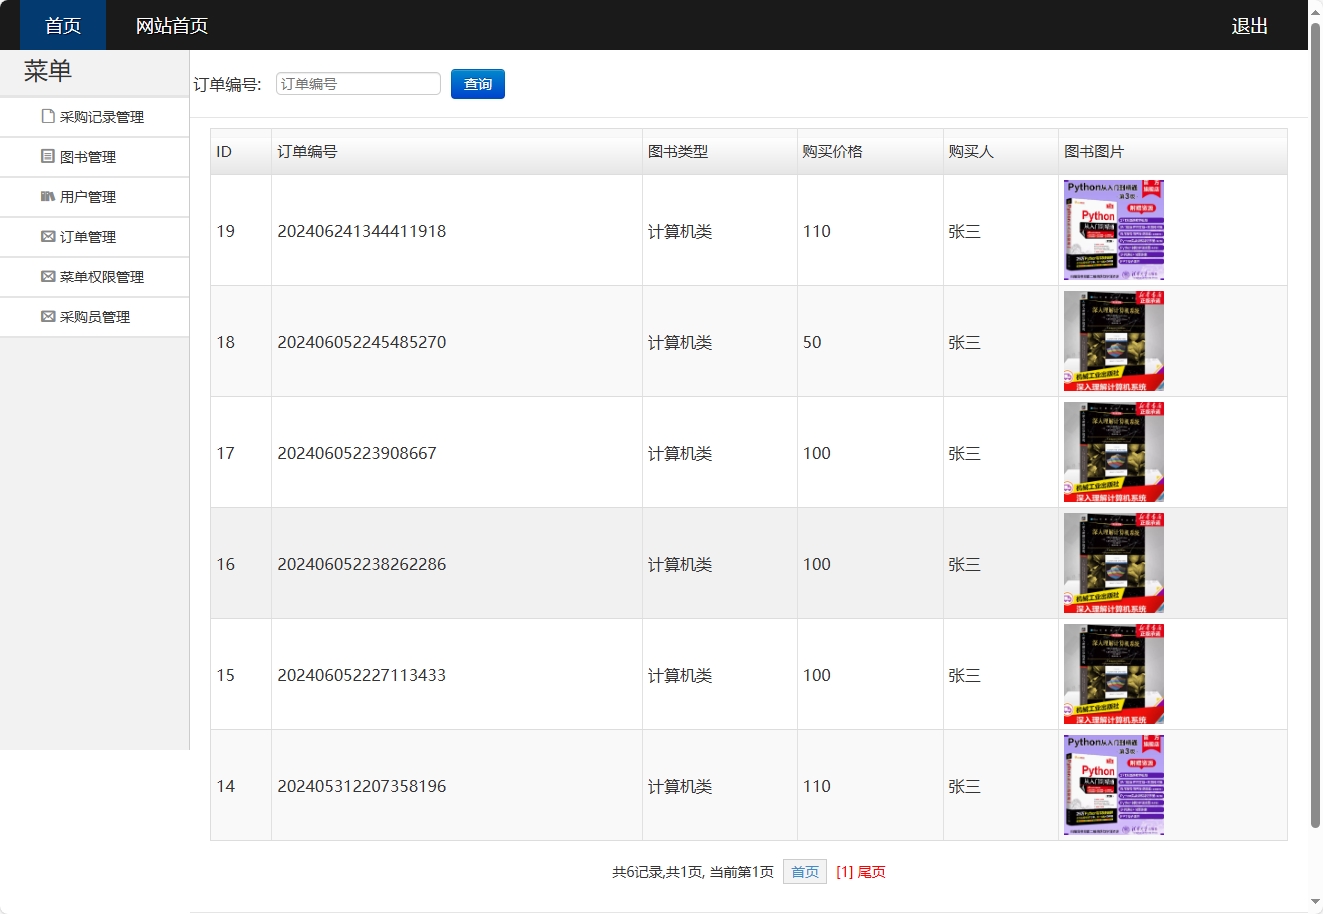Click the envelope icon beside 采购员管理

coord(48,316)
